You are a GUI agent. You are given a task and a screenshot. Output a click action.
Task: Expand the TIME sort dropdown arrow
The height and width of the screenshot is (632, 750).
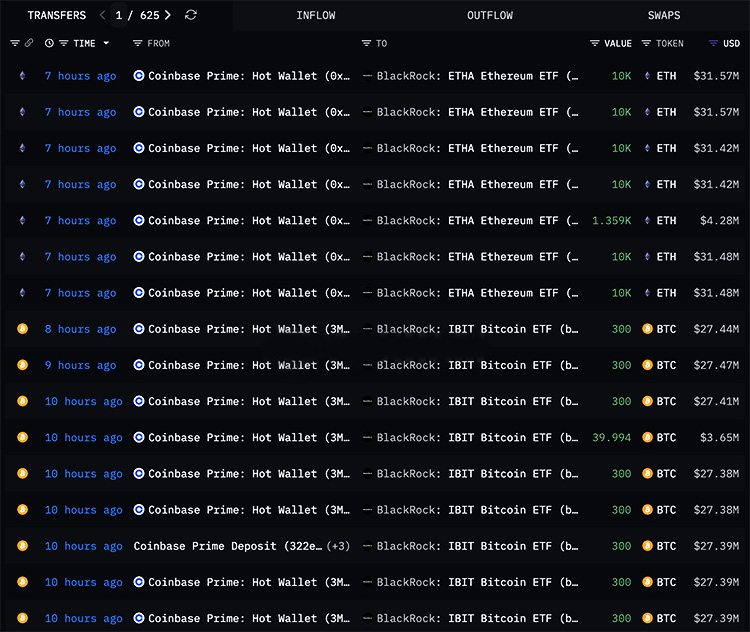point(107,43)
